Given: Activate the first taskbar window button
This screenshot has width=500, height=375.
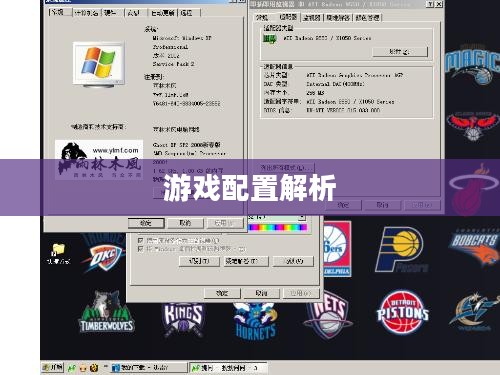Looking at the screenshot, I should point(149,368).
